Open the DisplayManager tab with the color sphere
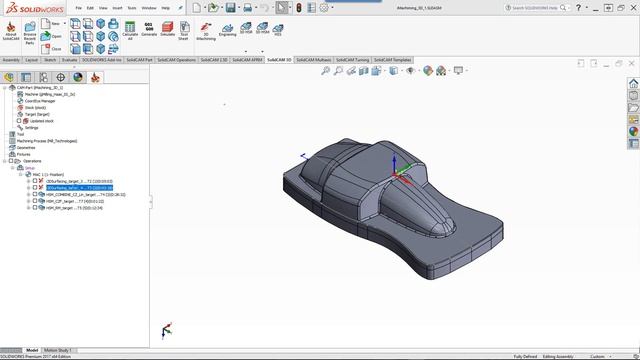This screenshot has height=360, width=640. coord(78,77)
